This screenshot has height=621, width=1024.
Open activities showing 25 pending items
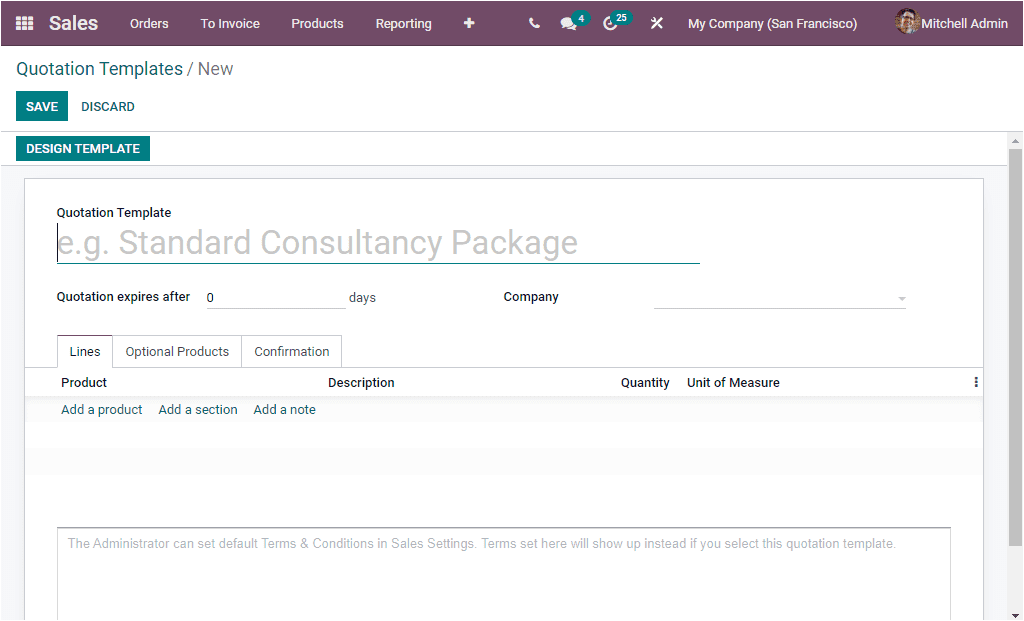click(x=610, y=23)
